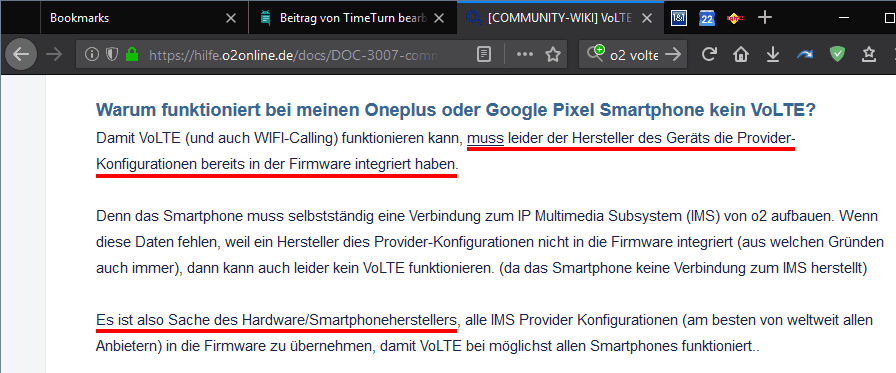This screenshot has height=373, width=896.
Task: Open the bookmarks star menu icon
Action: click(x=869, y=54)
